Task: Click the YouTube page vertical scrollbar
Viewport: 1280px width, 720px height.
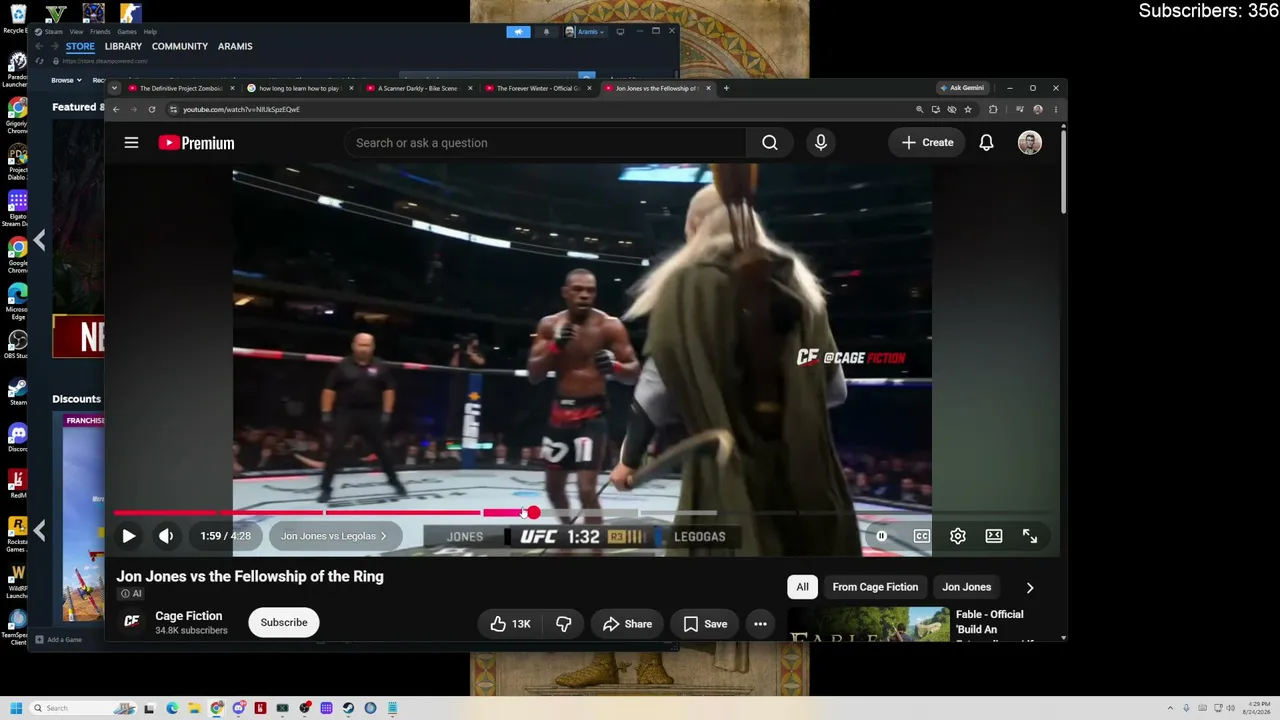Action: click(x=1063, y=170)
